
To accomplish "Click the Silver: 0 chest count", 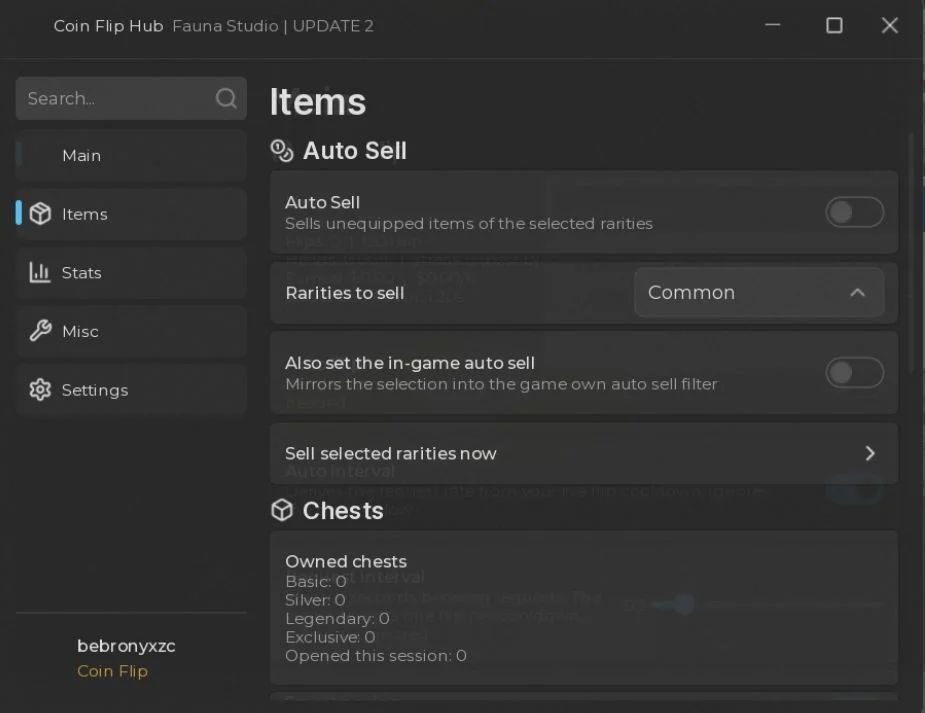I will pos(315,600).
